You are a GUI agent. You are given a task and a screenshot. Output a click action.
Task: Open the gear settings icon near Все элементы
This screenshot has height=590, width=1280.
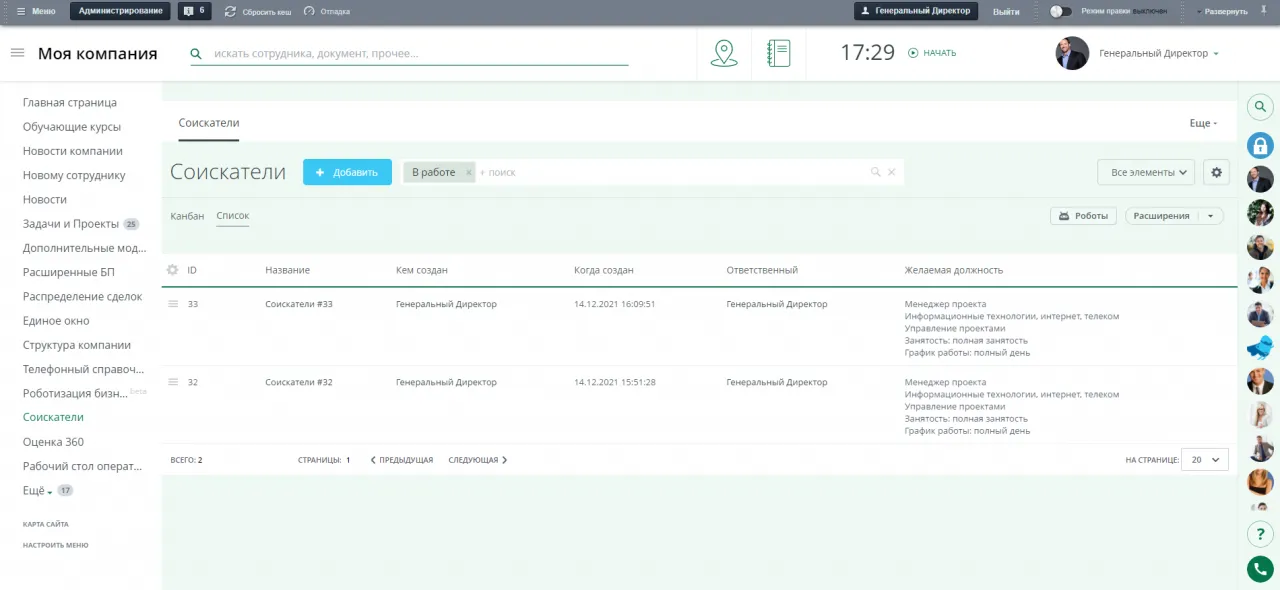point(1216,172)
